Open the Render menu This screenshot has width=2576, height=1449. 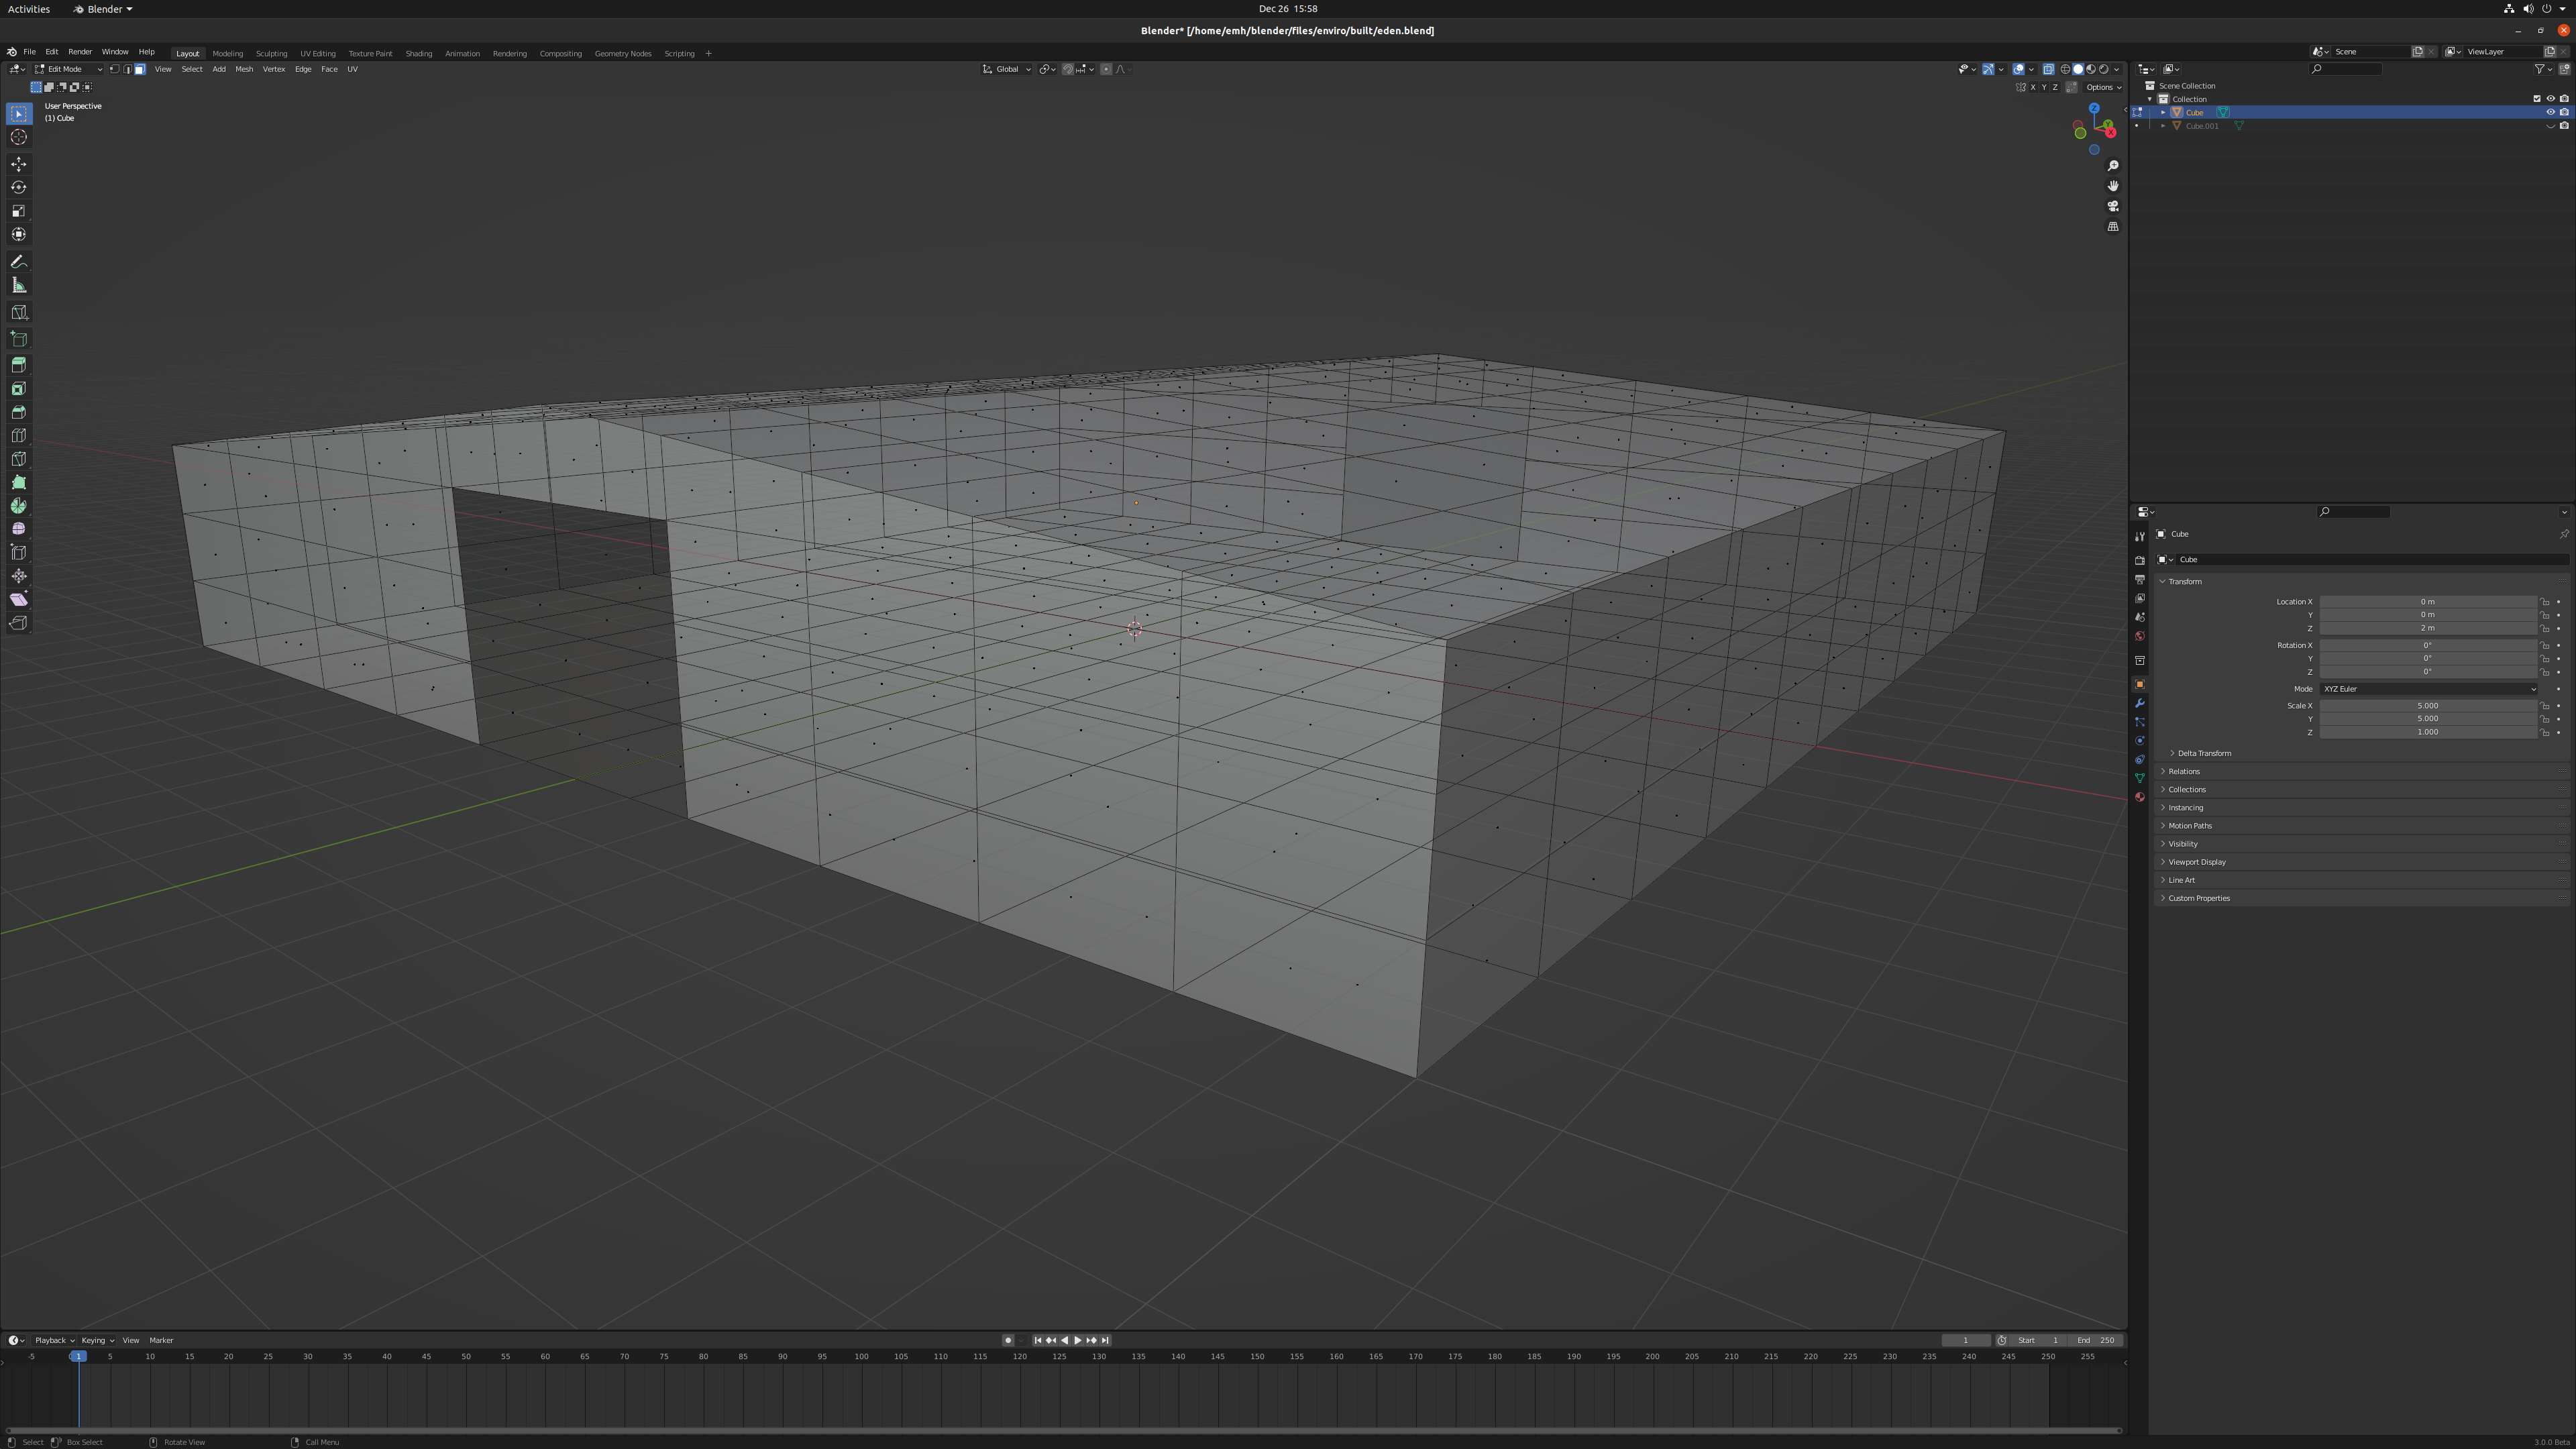click(x=80, y=52)
